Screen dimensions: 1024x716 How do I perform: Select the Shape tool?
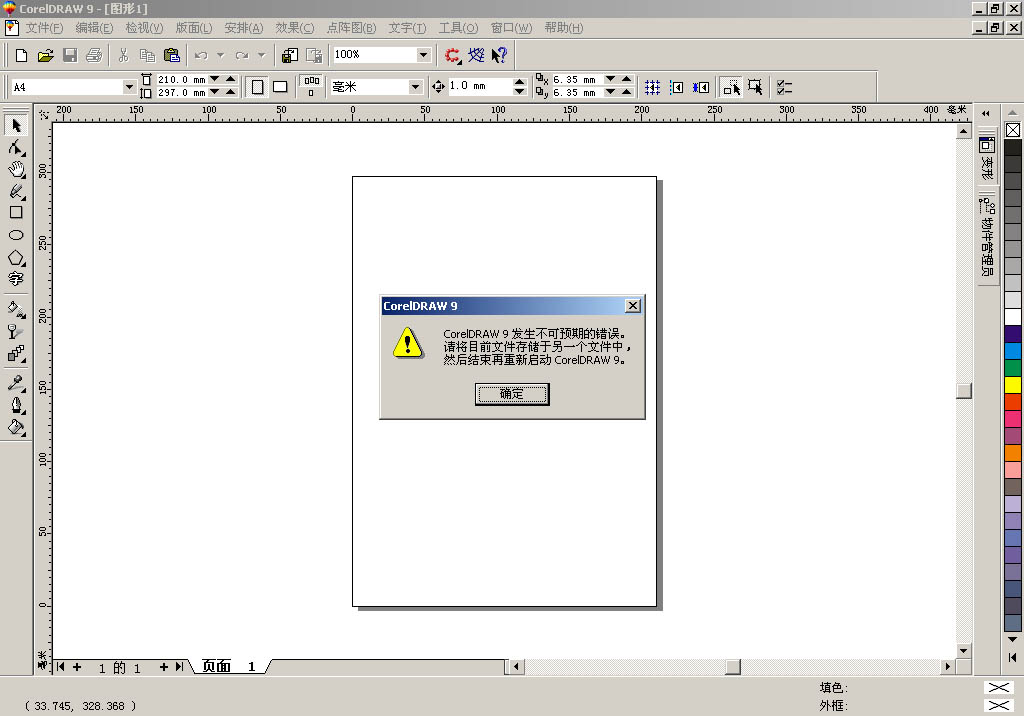(16, 147)
